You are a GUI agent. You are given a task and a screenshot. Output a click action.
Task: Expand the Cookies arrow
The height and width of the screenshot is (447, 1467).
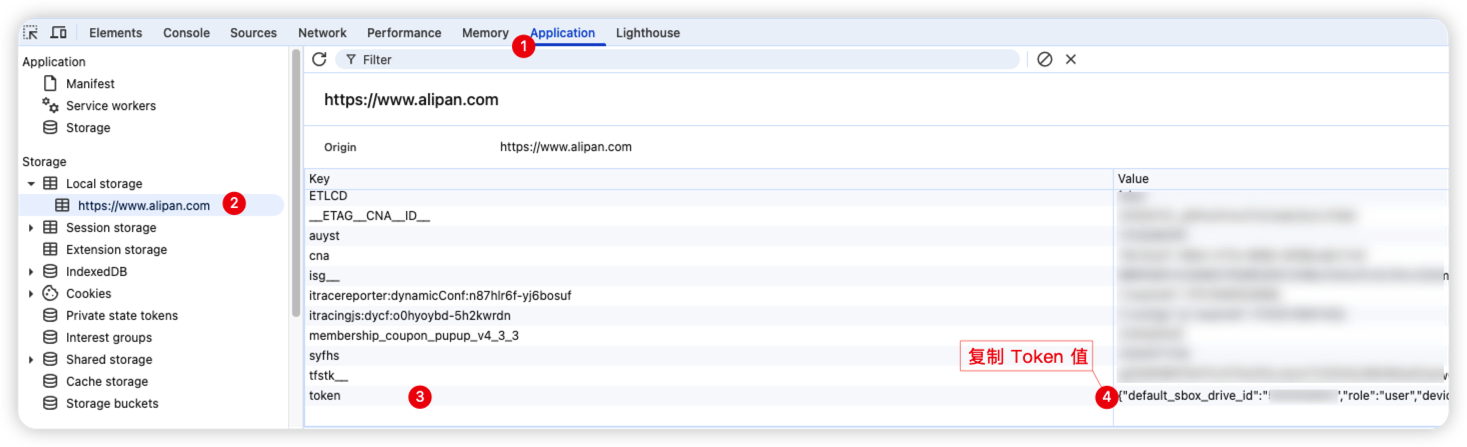(31, 294)
